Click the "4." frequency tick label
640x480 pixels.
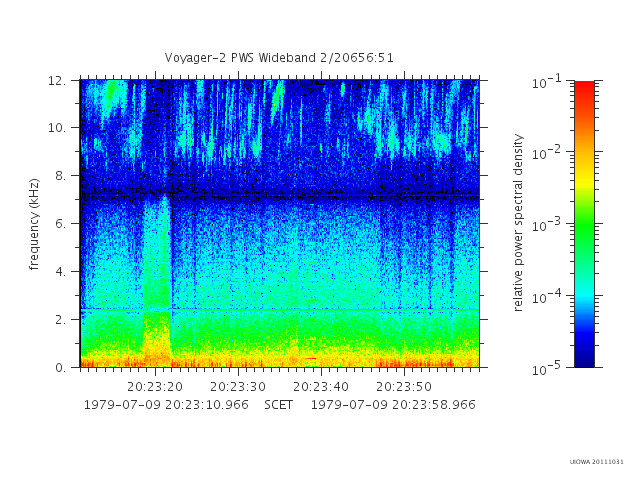pos(60,271)
